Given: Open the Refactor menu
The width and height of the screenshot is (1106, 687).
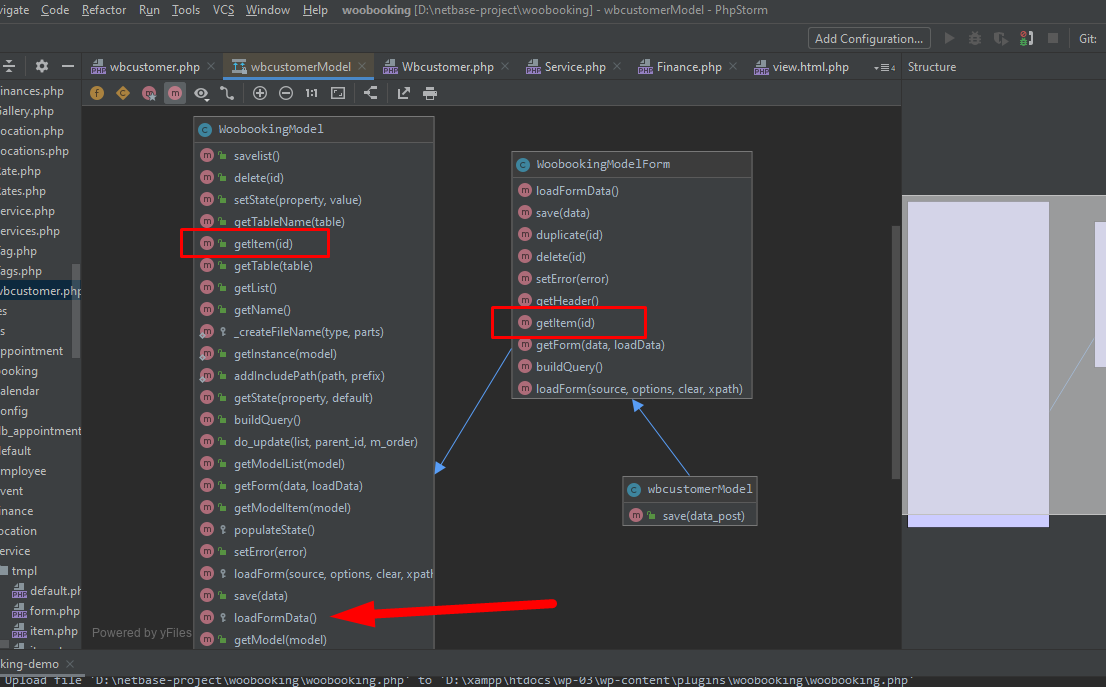Looking at the screenshot, I should tap(104, 10).
